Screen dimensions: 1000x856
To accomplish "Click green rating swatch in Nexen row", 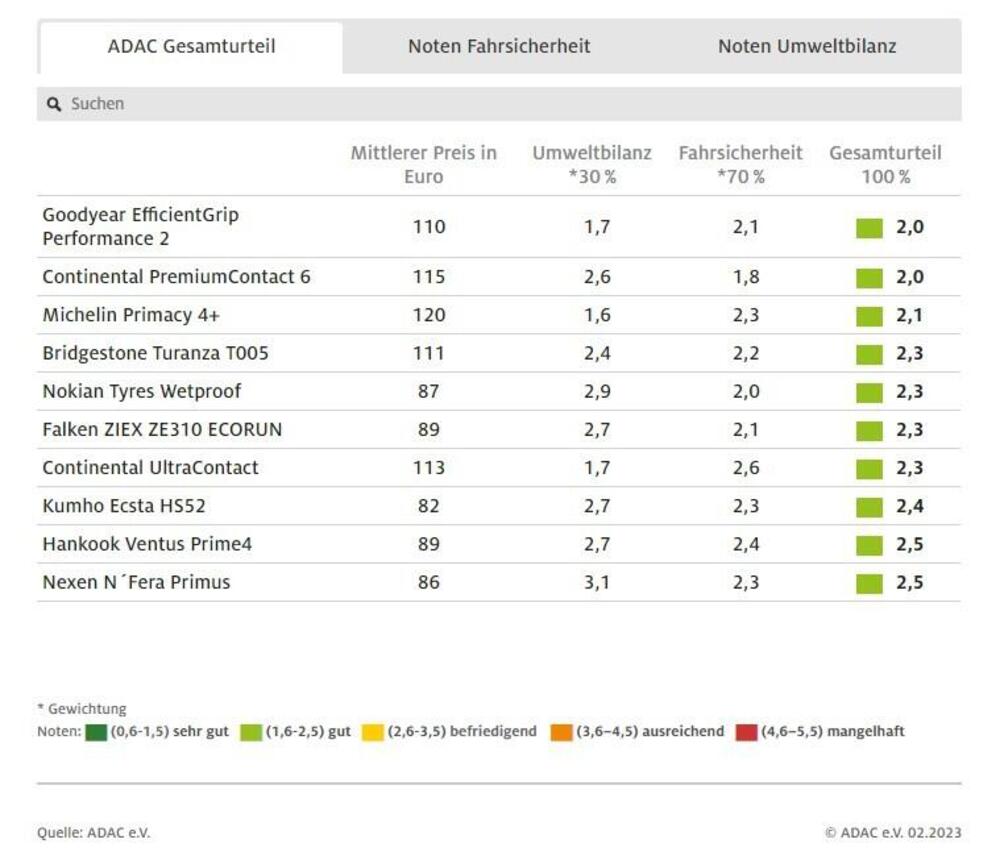I will (x=869, y=584).
